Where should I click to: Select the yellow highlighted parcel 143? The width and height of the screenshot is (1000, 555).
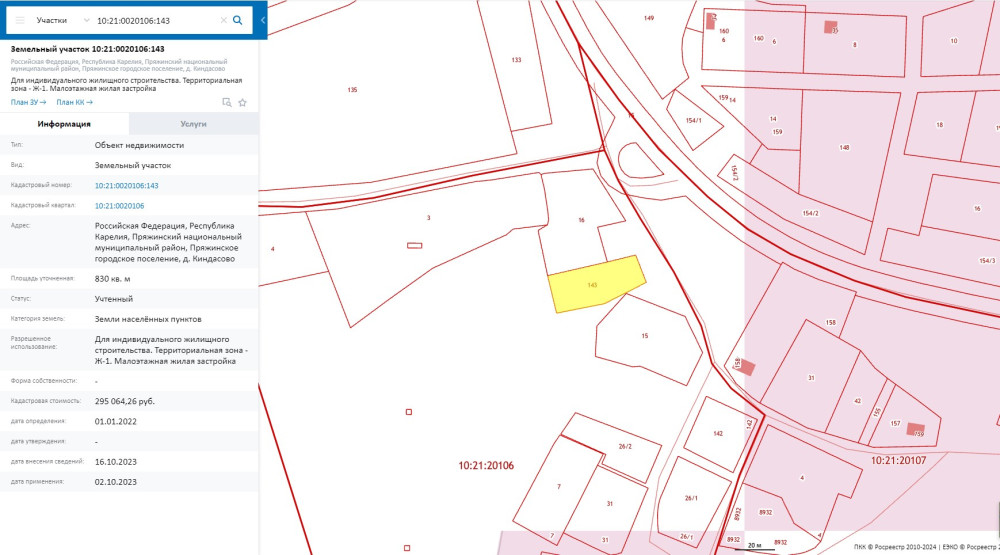pyautogui.click(x=595, y=285)
